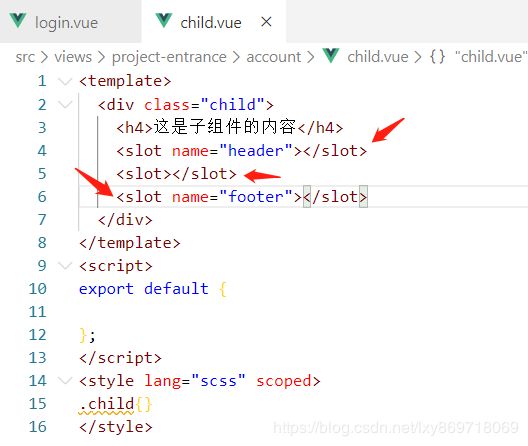
Task: Click the closing </div> tag
Action: 125,220
